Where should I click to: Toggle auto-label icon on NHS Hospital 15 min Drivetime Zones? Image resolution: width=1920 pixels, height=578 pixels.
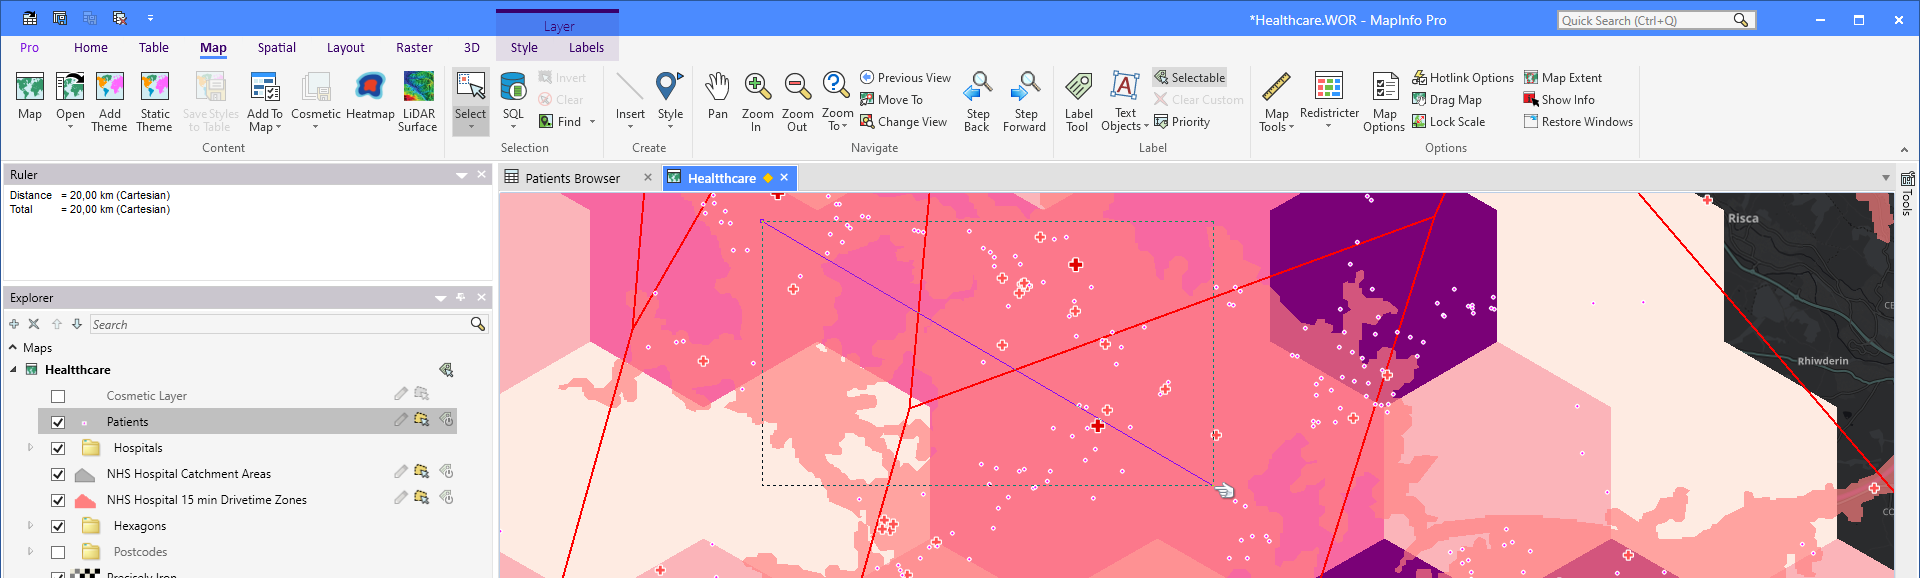(x=447, y=497)
